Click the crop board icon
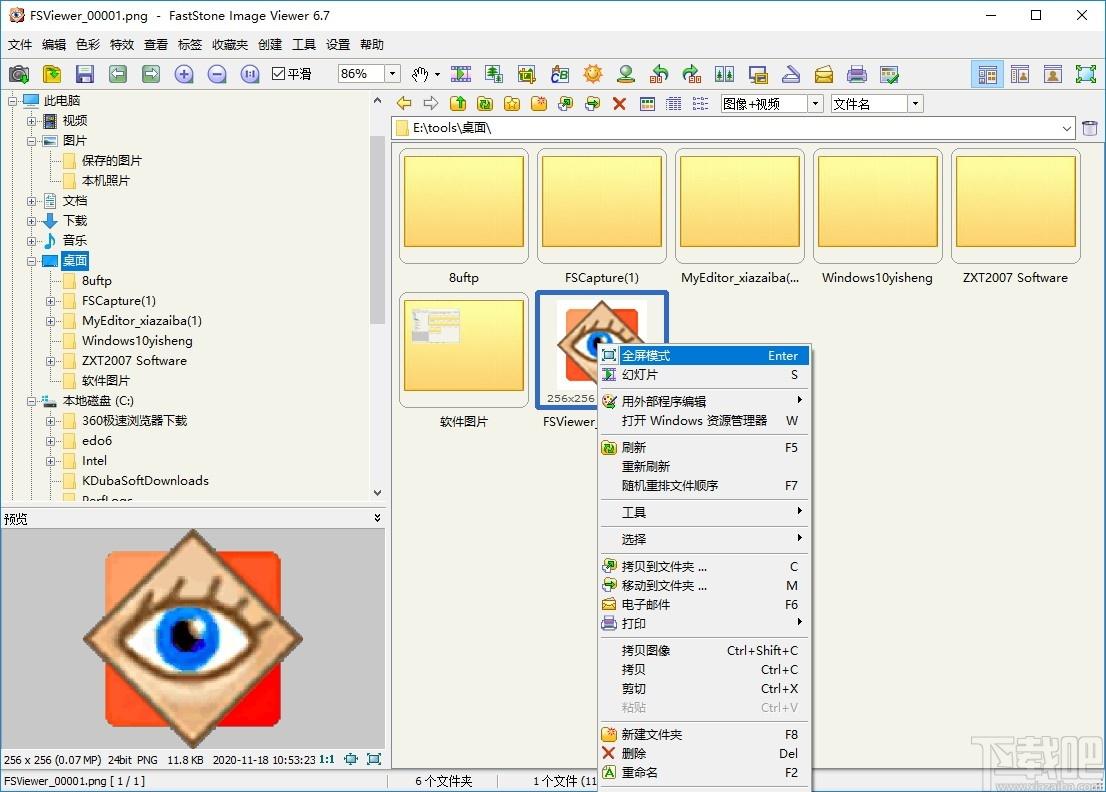Image resolution: width=1106 pixels, height=792 pixels. [x=526, y=74]
